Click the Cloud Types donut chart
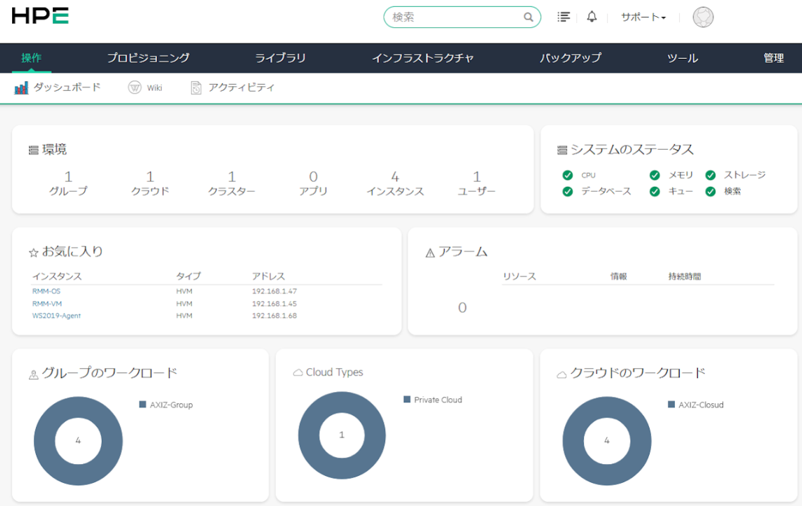The width and height of the screenshot is (802, 506). [342, 435]
